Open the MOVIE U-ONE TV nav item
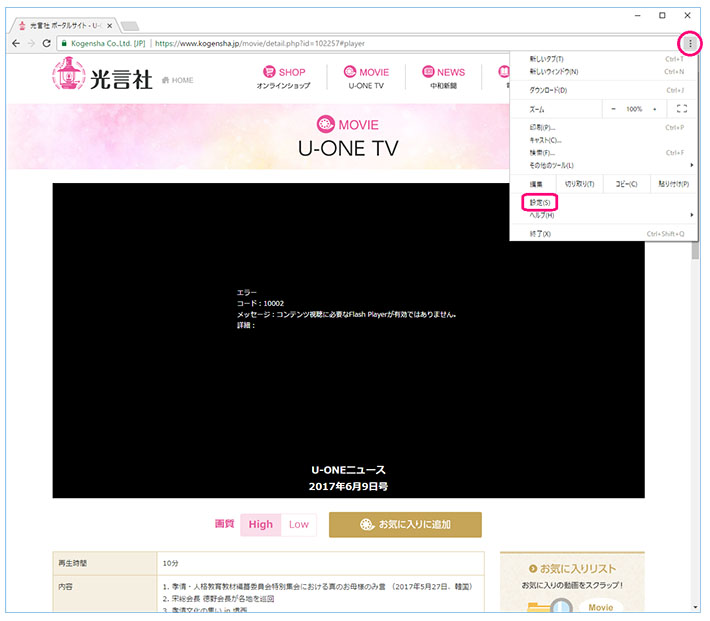 (366, 78)
